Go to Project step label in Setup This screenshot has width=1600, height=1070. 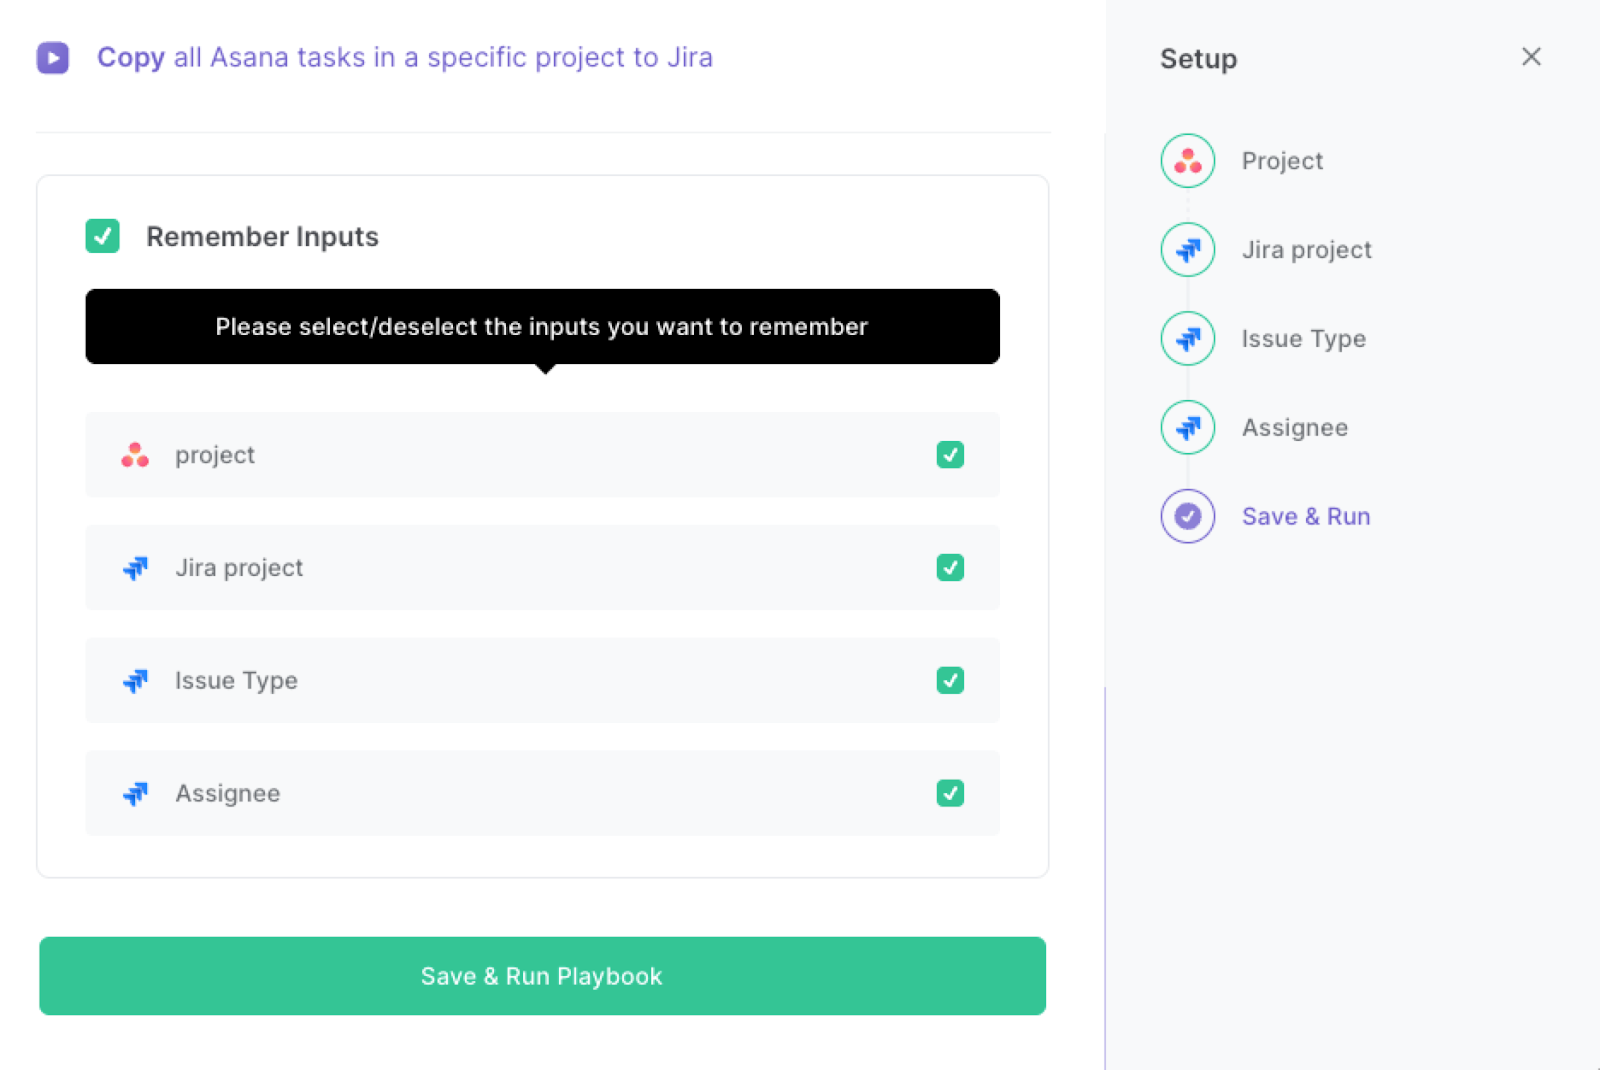tap(1282, 161)
